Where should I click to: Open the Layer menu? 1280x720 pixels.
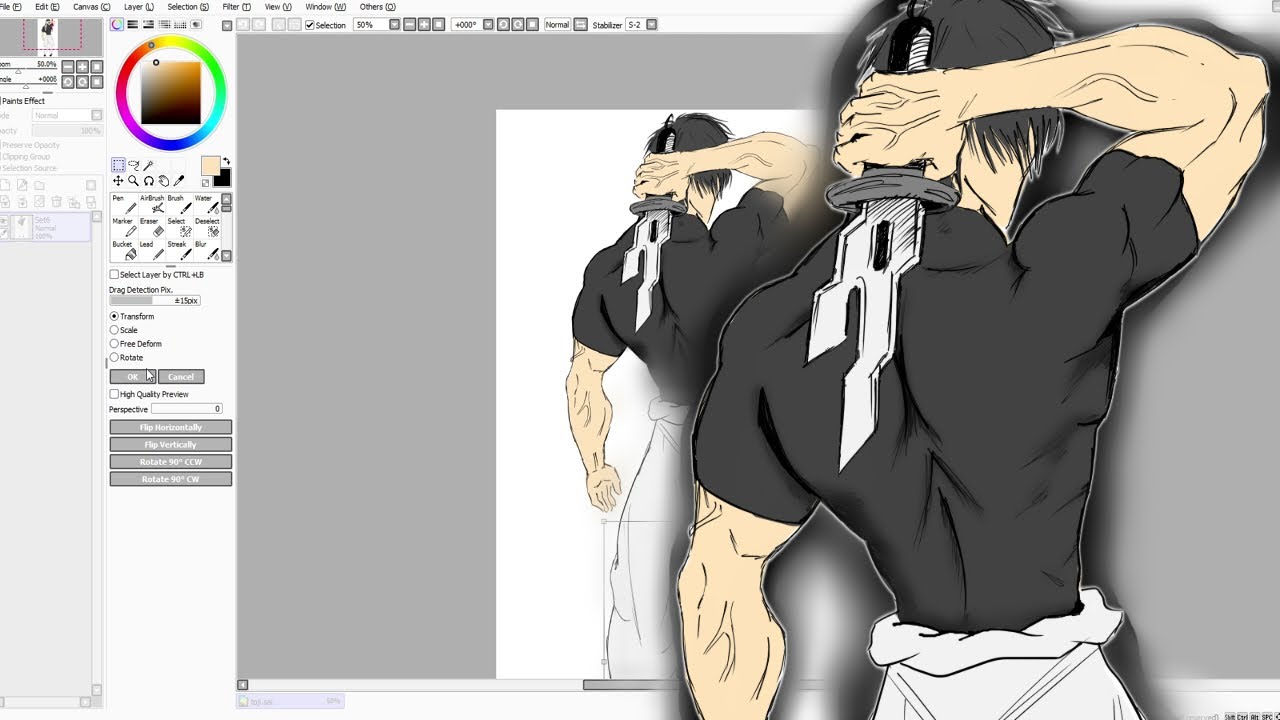(x=139, y=7)
